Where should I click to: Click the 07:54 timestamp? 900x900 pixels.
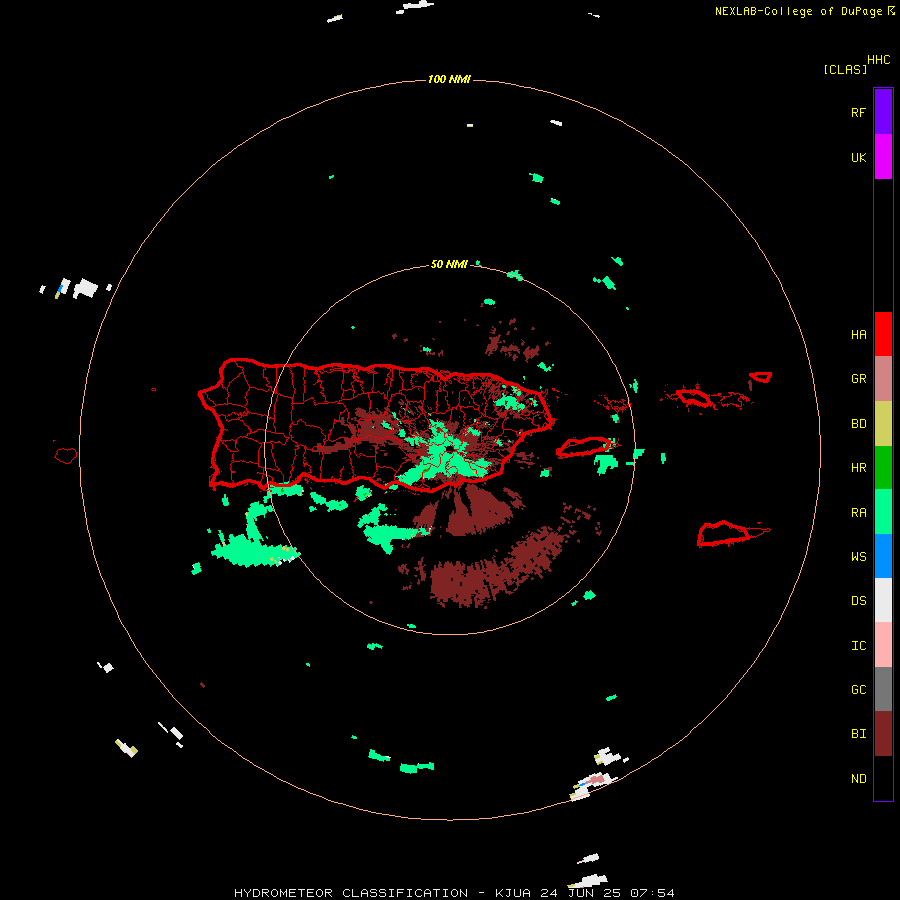tap(652, 893)
